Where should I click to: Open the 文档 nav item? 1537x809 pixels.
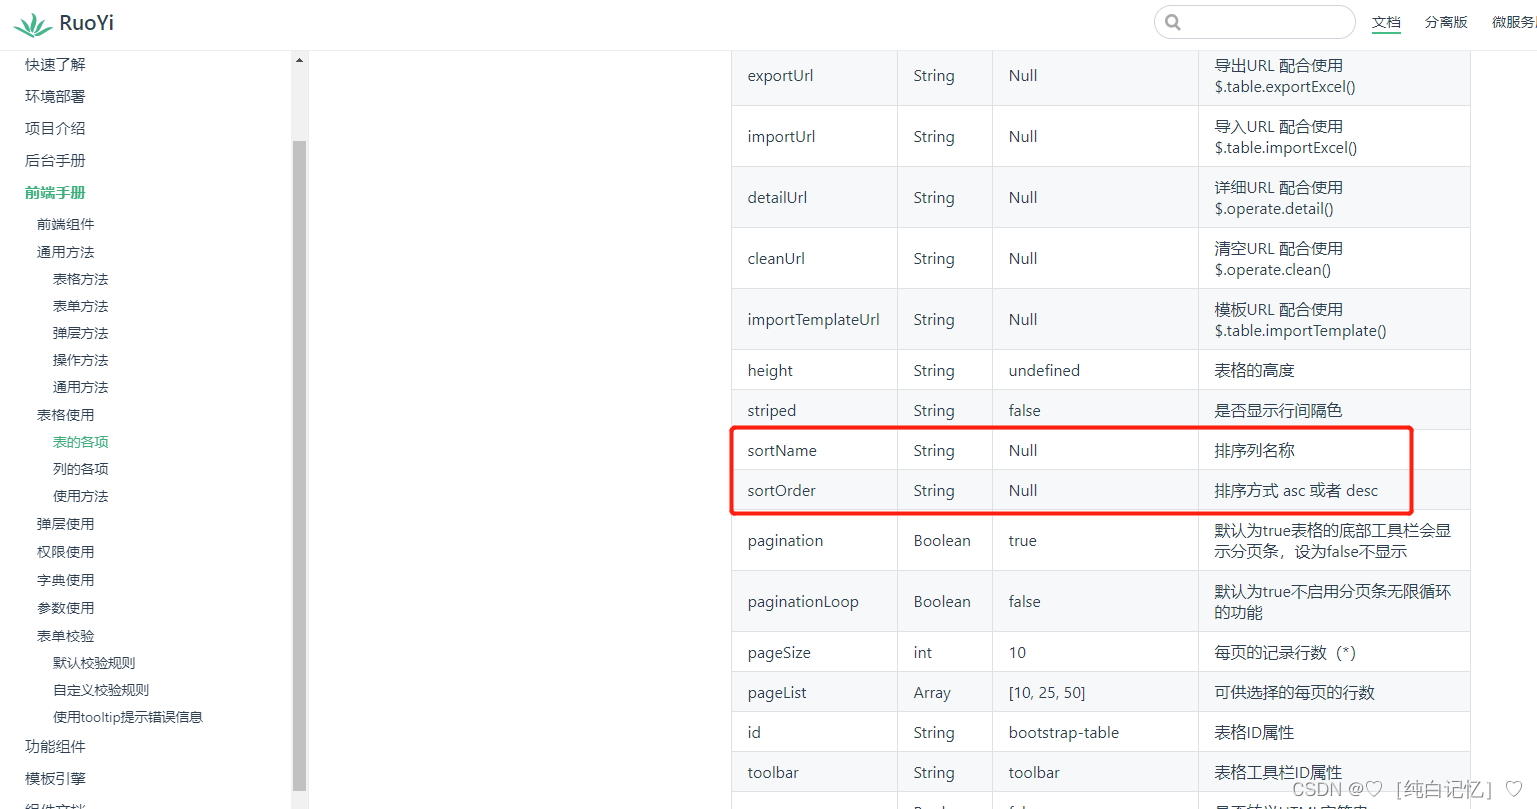pos(1386,22)
